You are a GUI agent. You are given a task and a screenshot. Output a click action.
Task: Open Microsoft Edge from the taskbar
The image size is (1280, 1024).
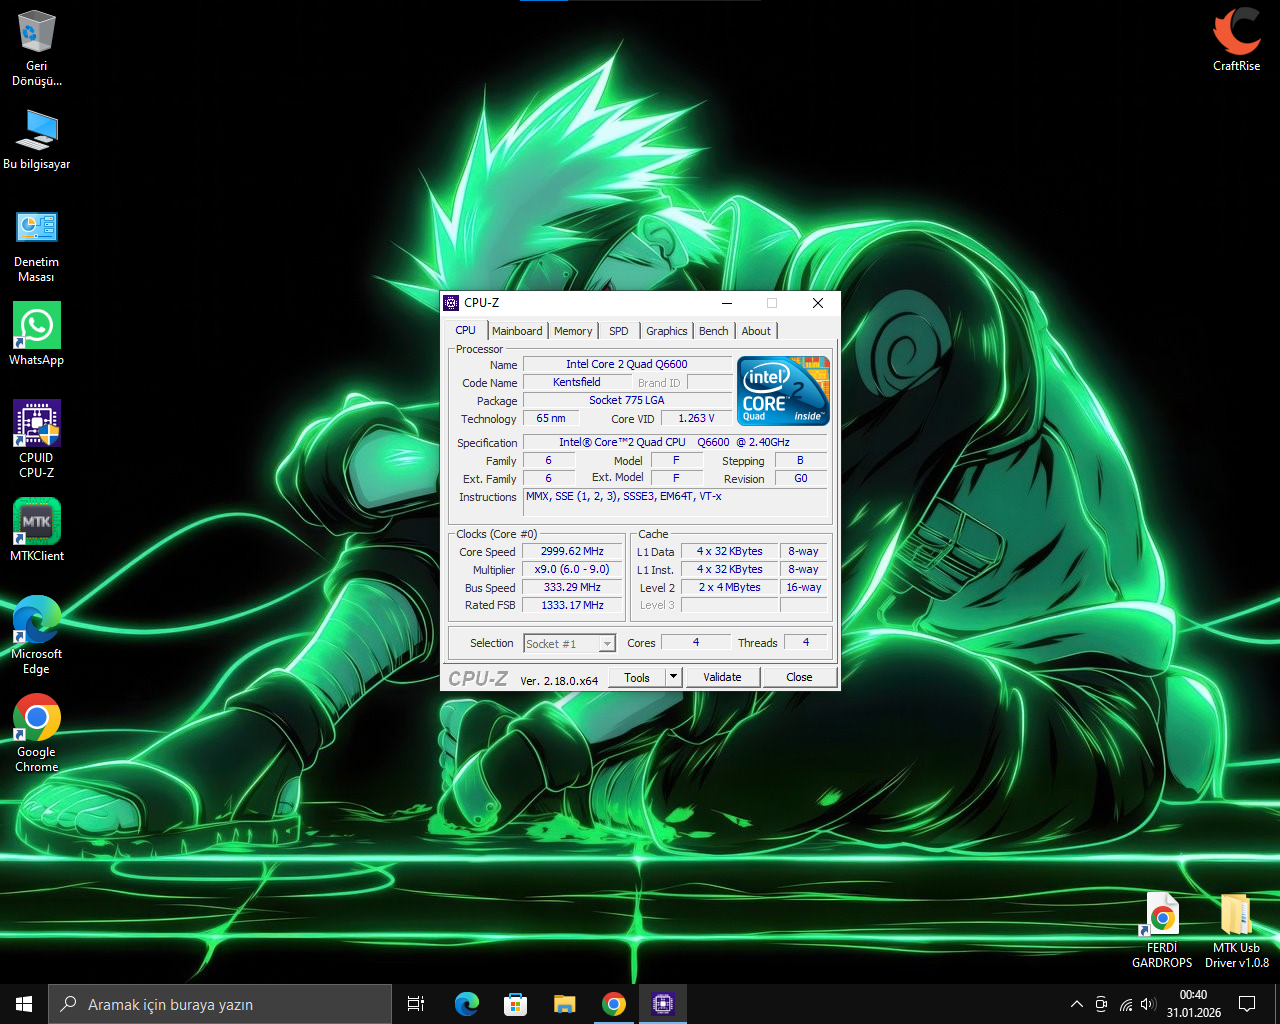467,1004
